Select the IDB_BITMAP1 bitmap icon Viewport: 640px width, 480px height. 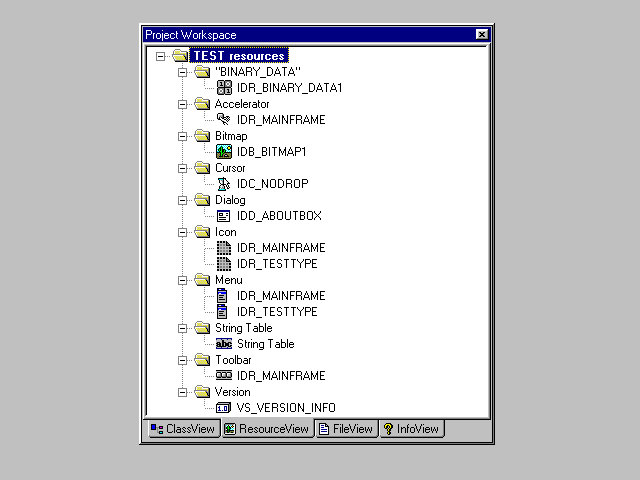pyautogui.click(x=224, y=152)
